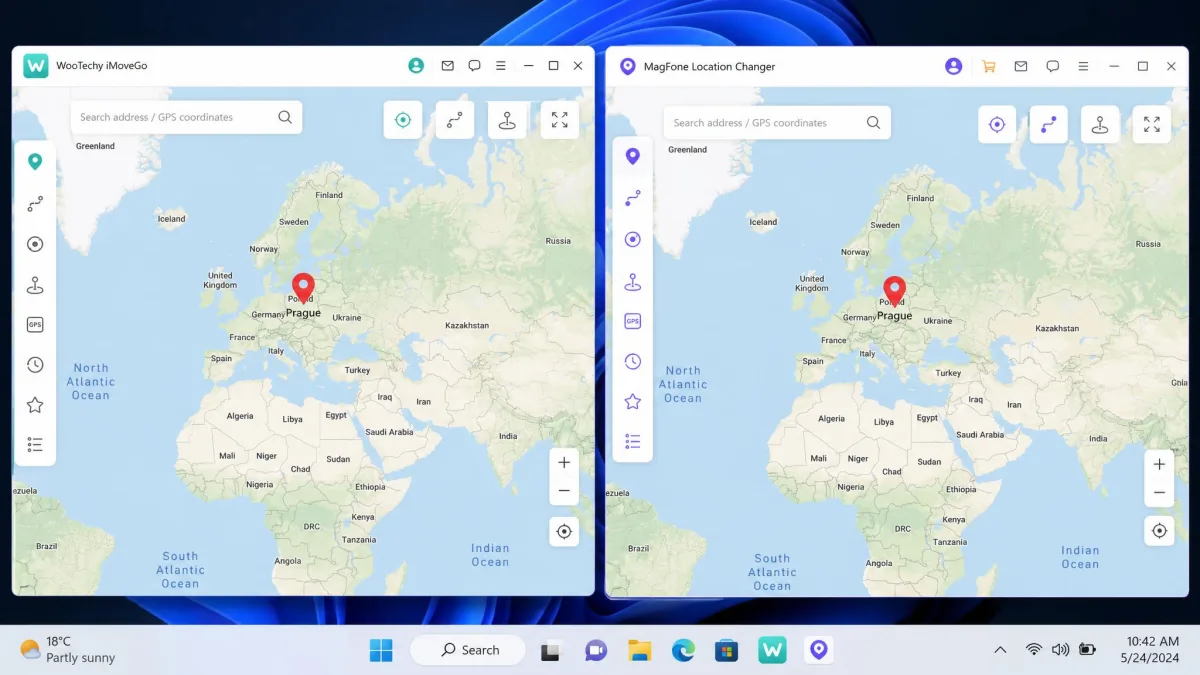1200x675 pixels.
Task: Open Windows Start menu
Action: click(381, 650)
